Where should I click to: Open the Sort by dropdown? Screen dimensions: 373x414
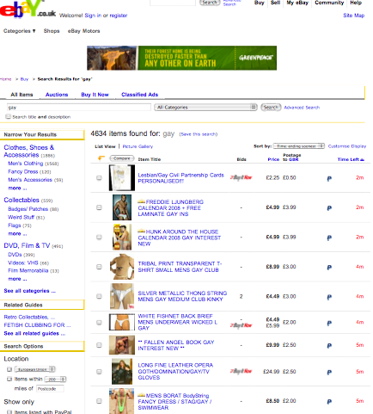coord(299,146)
